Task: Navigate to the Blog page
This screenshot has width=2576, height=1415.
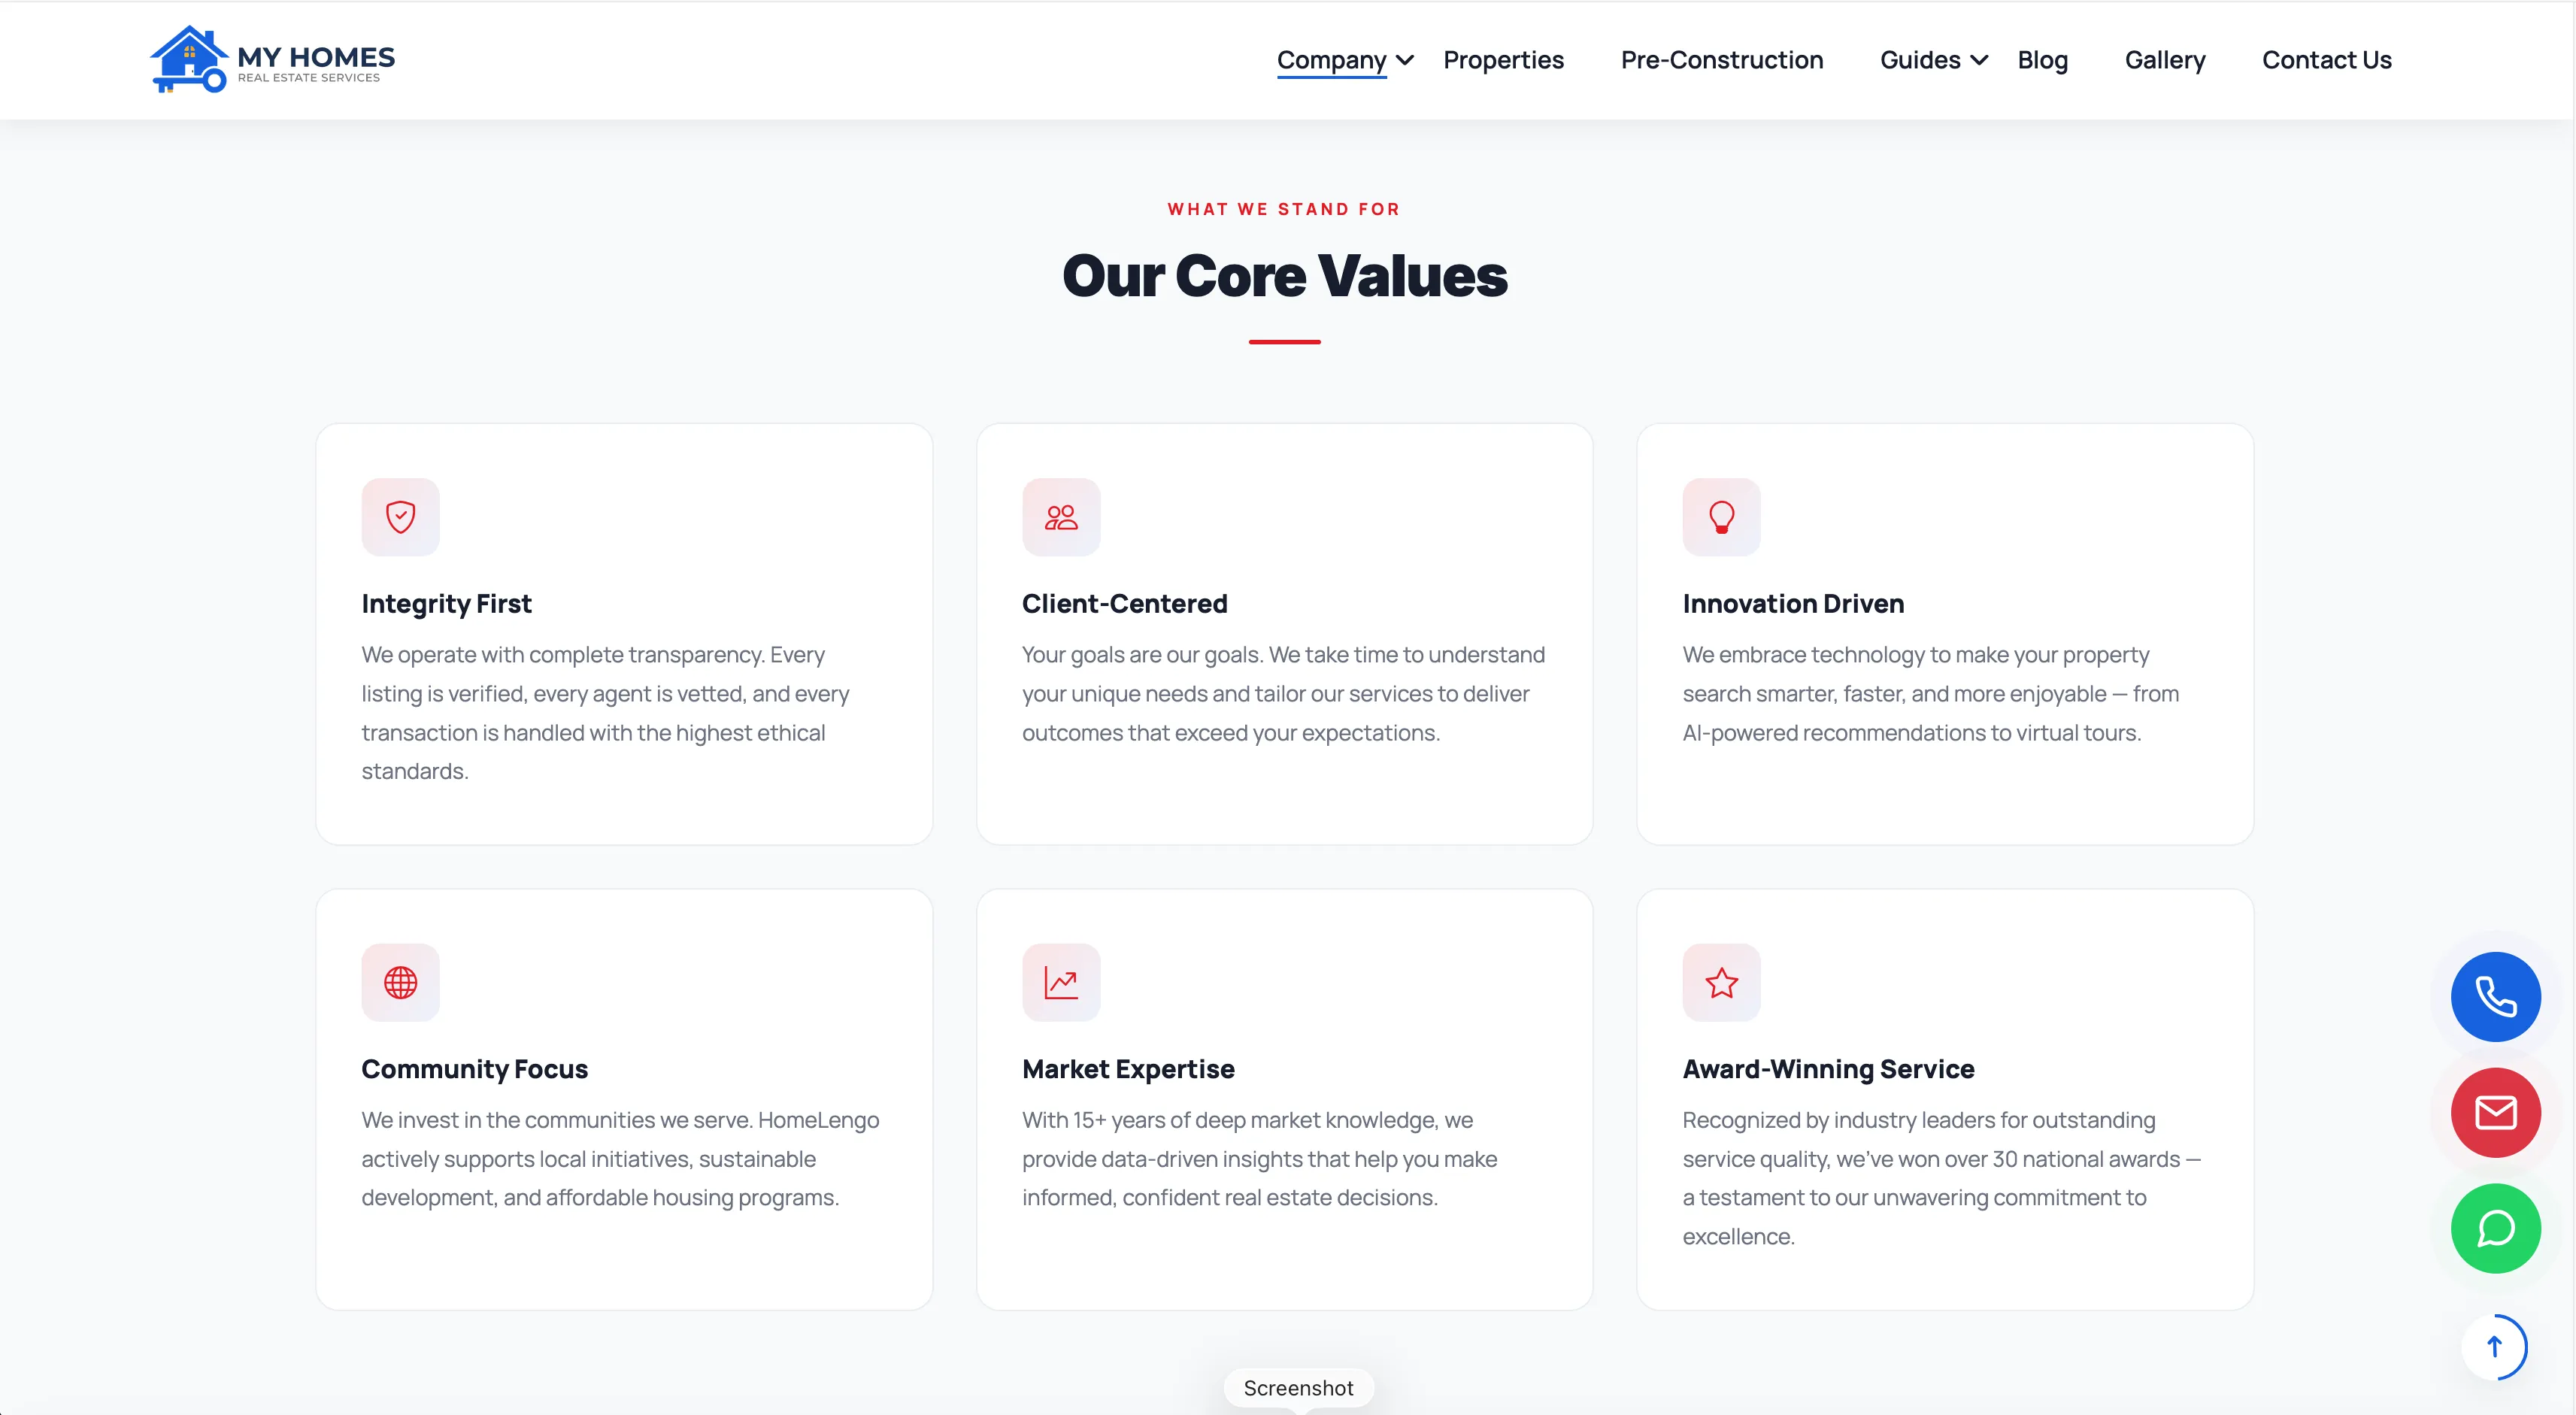Action: point(2042,60)
